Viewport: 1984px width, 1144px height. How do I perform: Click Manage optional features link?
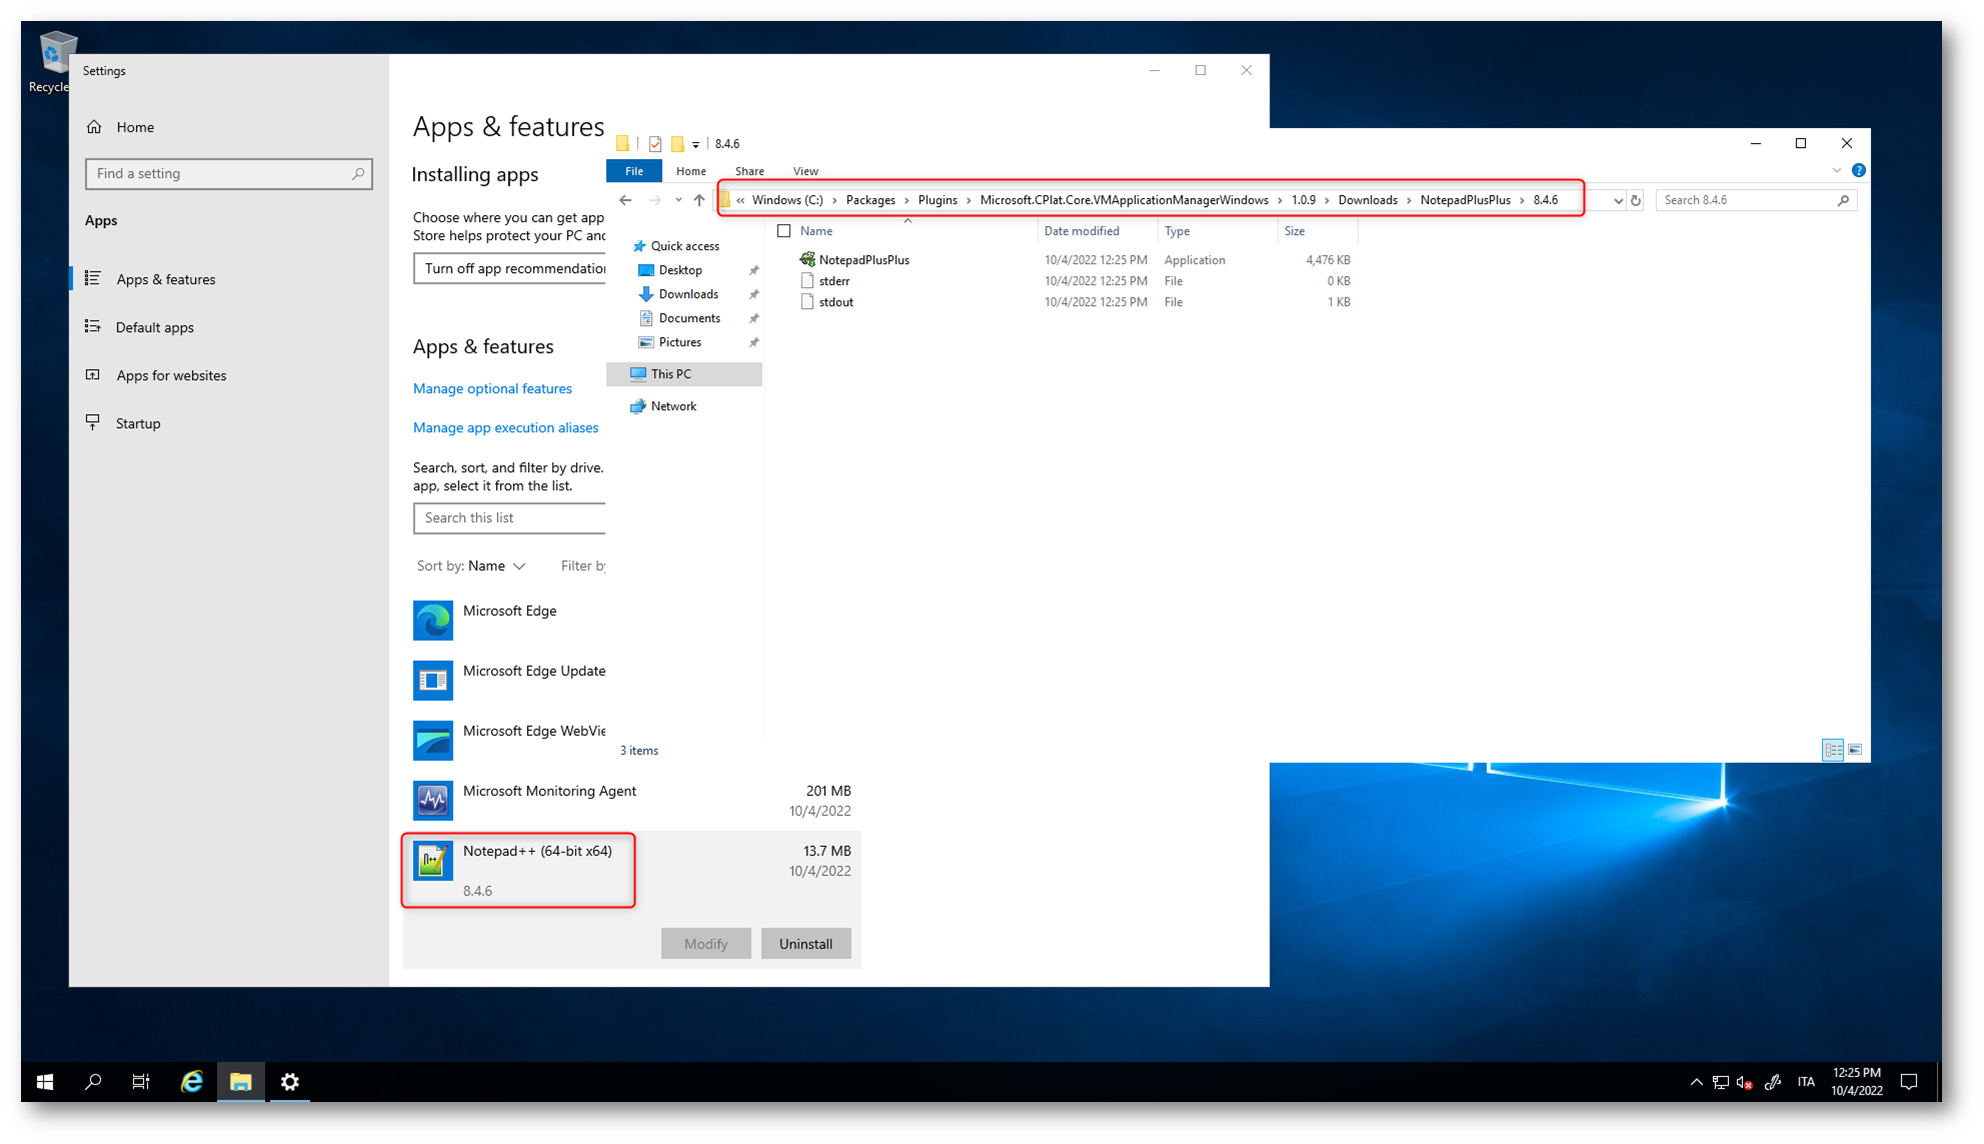click(492, 388)
